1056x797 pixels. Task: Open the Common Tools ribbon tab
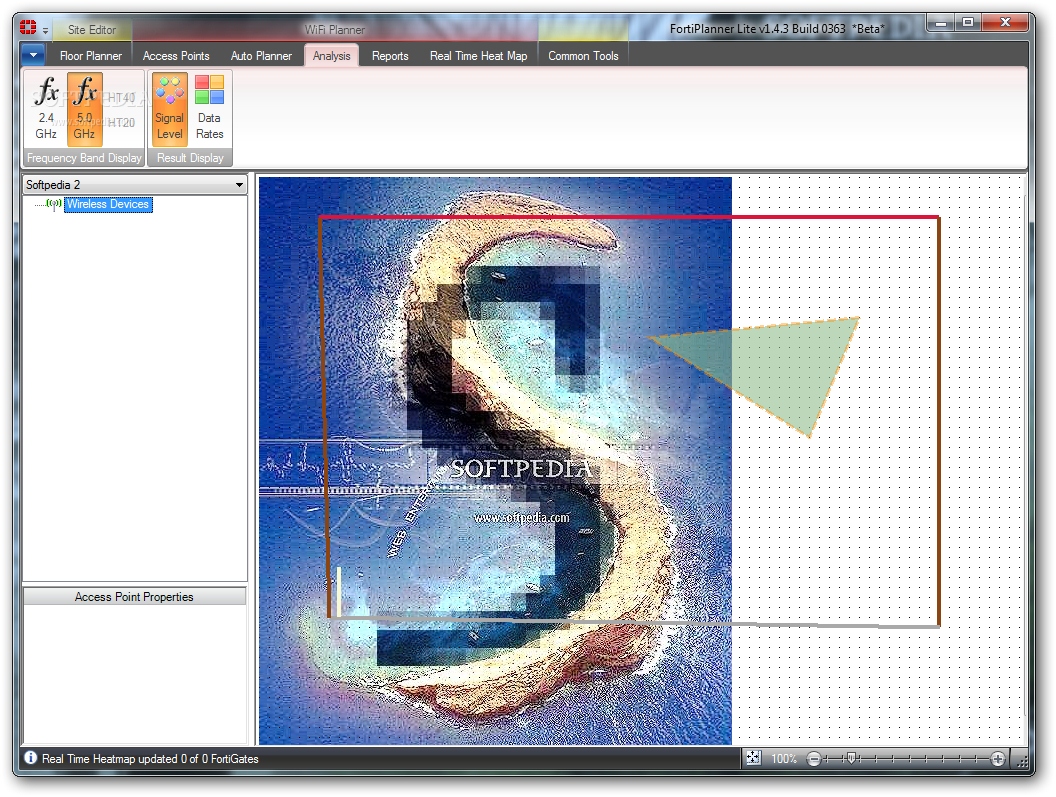[583, 56]
